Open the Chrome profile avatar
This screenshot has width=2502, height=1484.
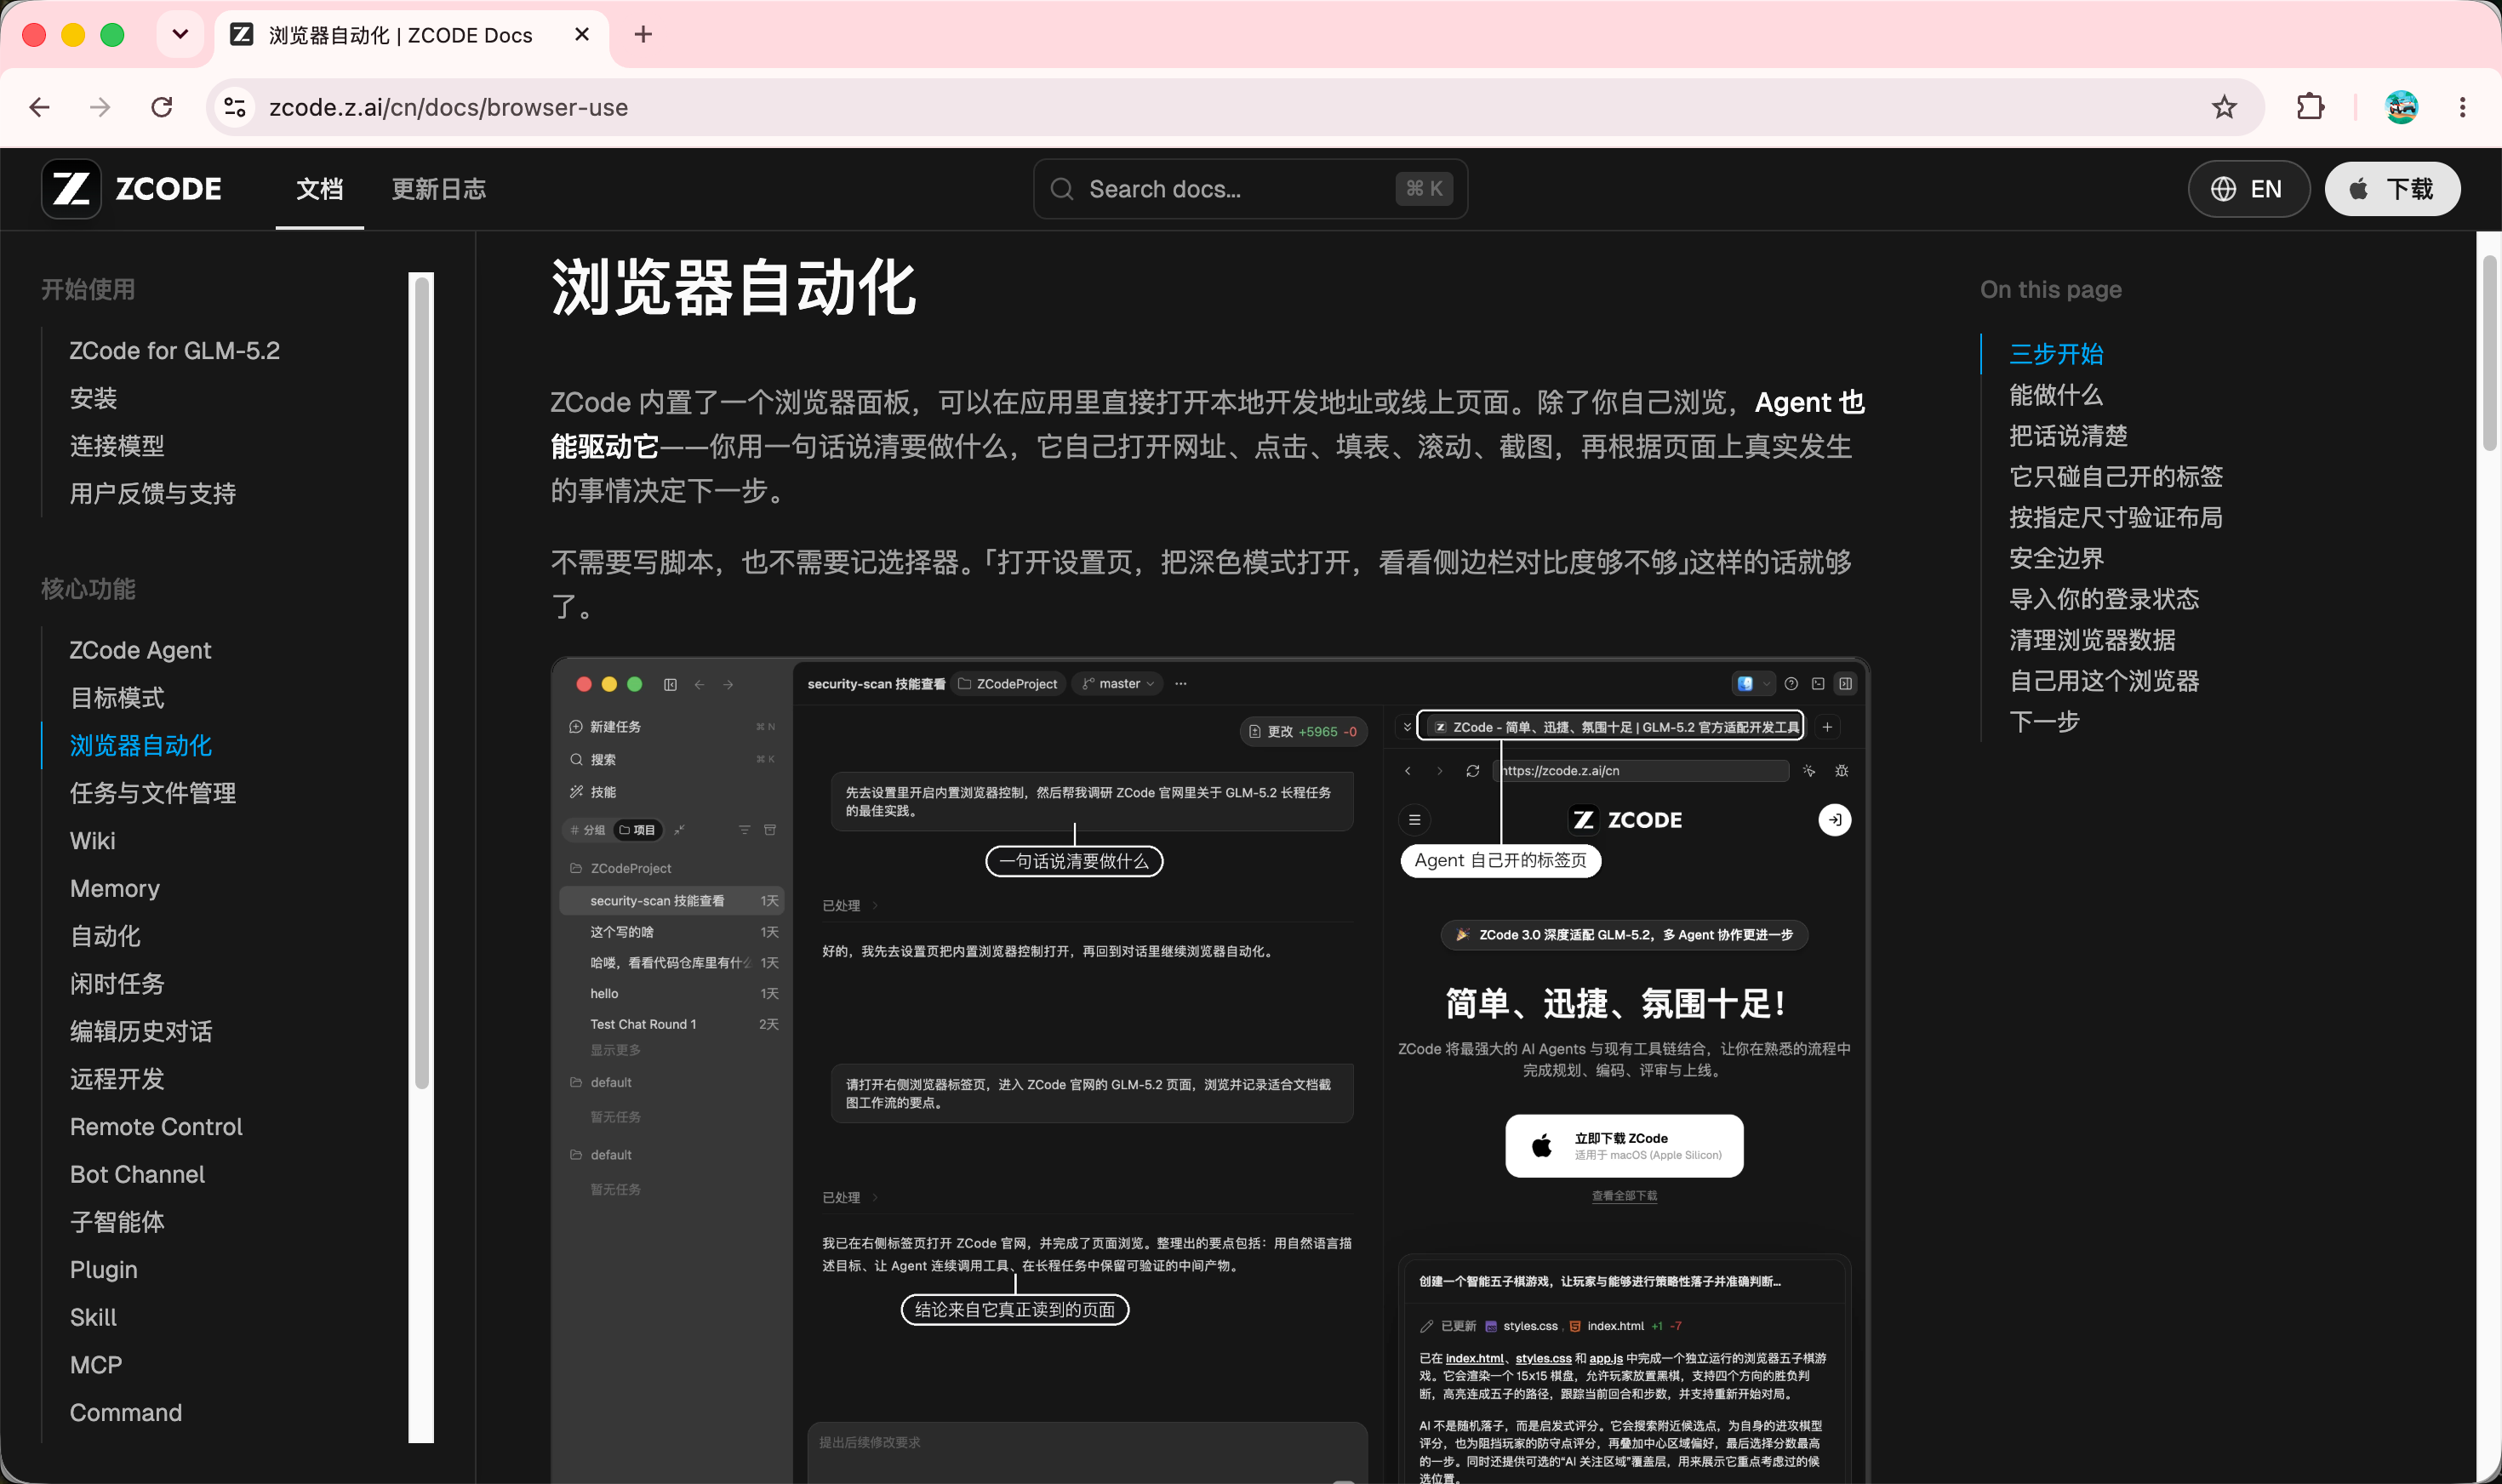[x=2401, y=107]
